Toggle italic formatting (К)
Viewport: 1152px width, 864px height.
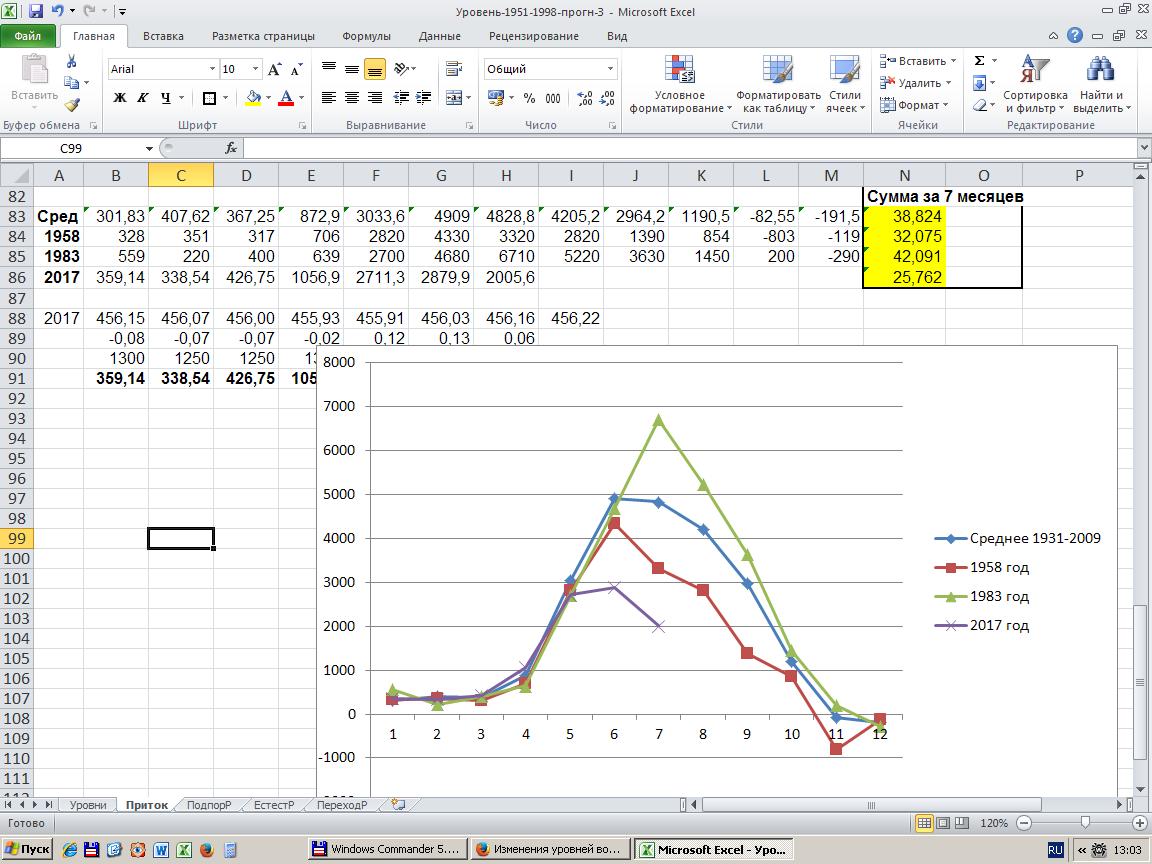point(143,98)
